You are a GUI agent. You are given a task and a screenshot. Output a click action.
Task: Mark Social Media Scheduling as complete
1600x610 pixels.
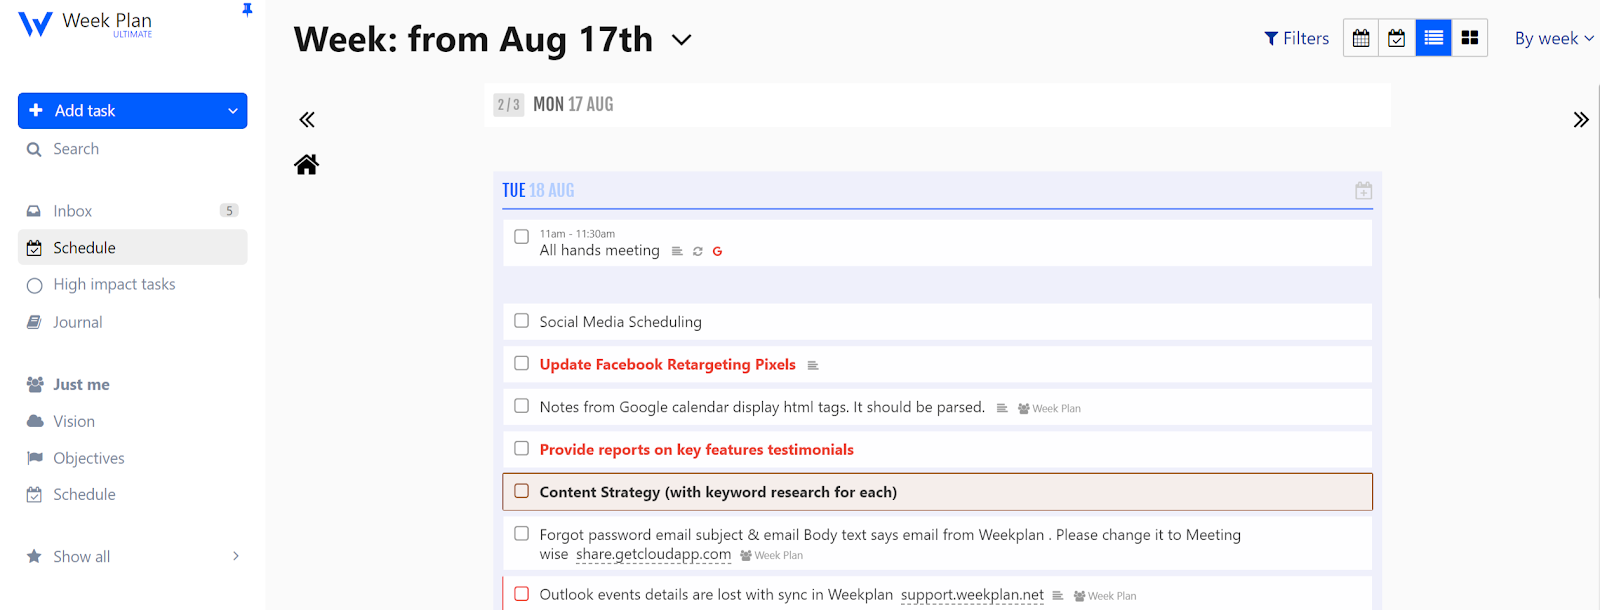click(x=521, y=321)
